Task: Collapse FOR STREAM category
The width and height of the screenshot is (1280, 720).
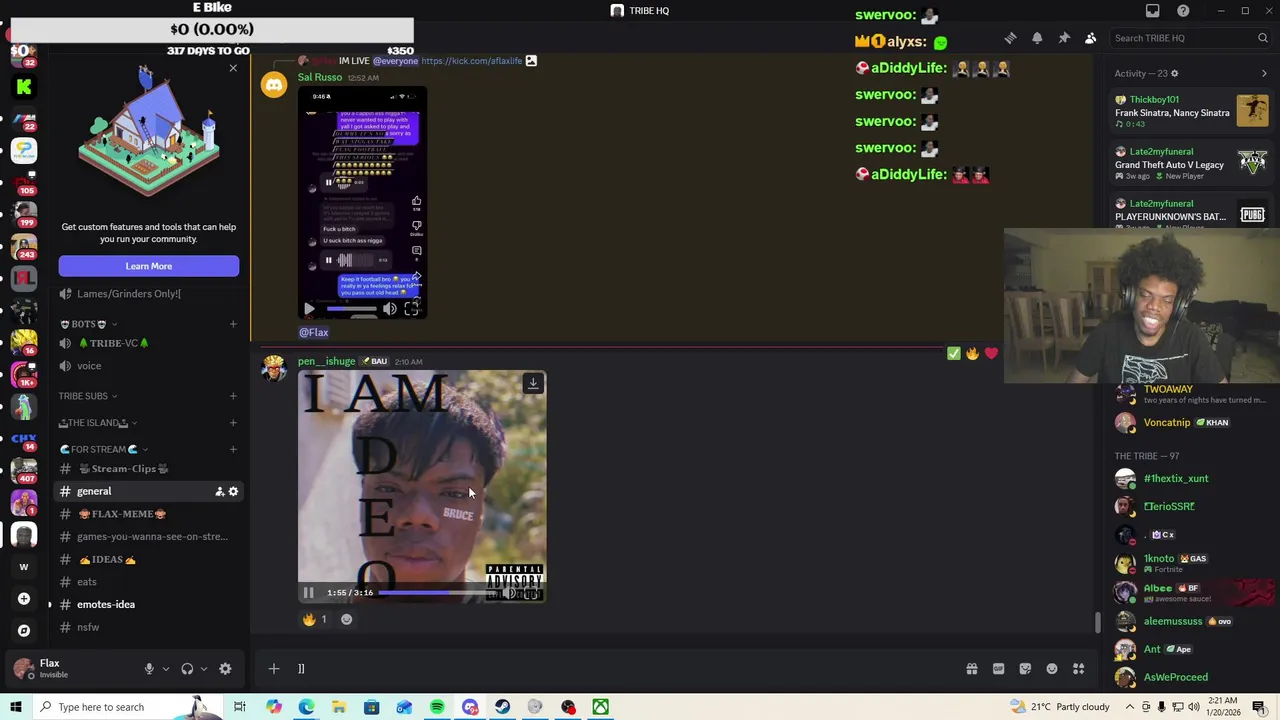Action: pyautogui.click(x=104, y=449)
